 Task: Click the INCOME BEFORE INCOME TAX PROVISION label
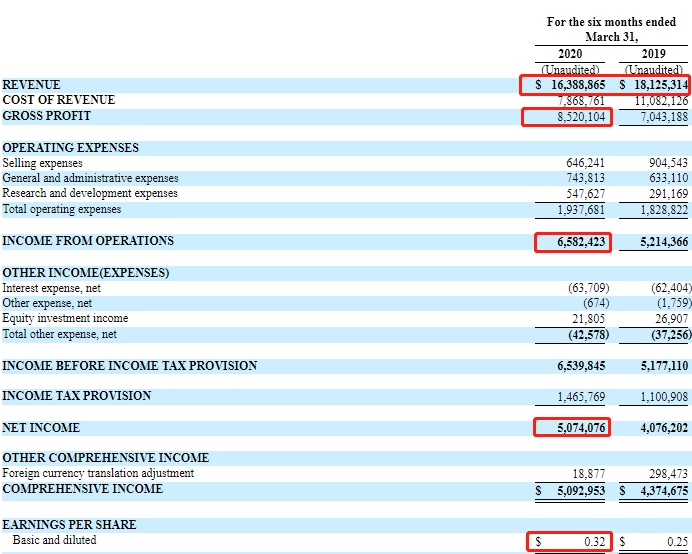coord(129,366)
